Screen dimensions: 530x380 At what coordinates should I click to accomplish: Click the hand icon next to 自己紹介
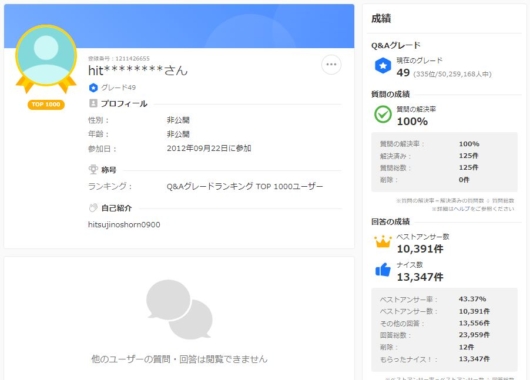pyautogui.click(x=93, y=208)
